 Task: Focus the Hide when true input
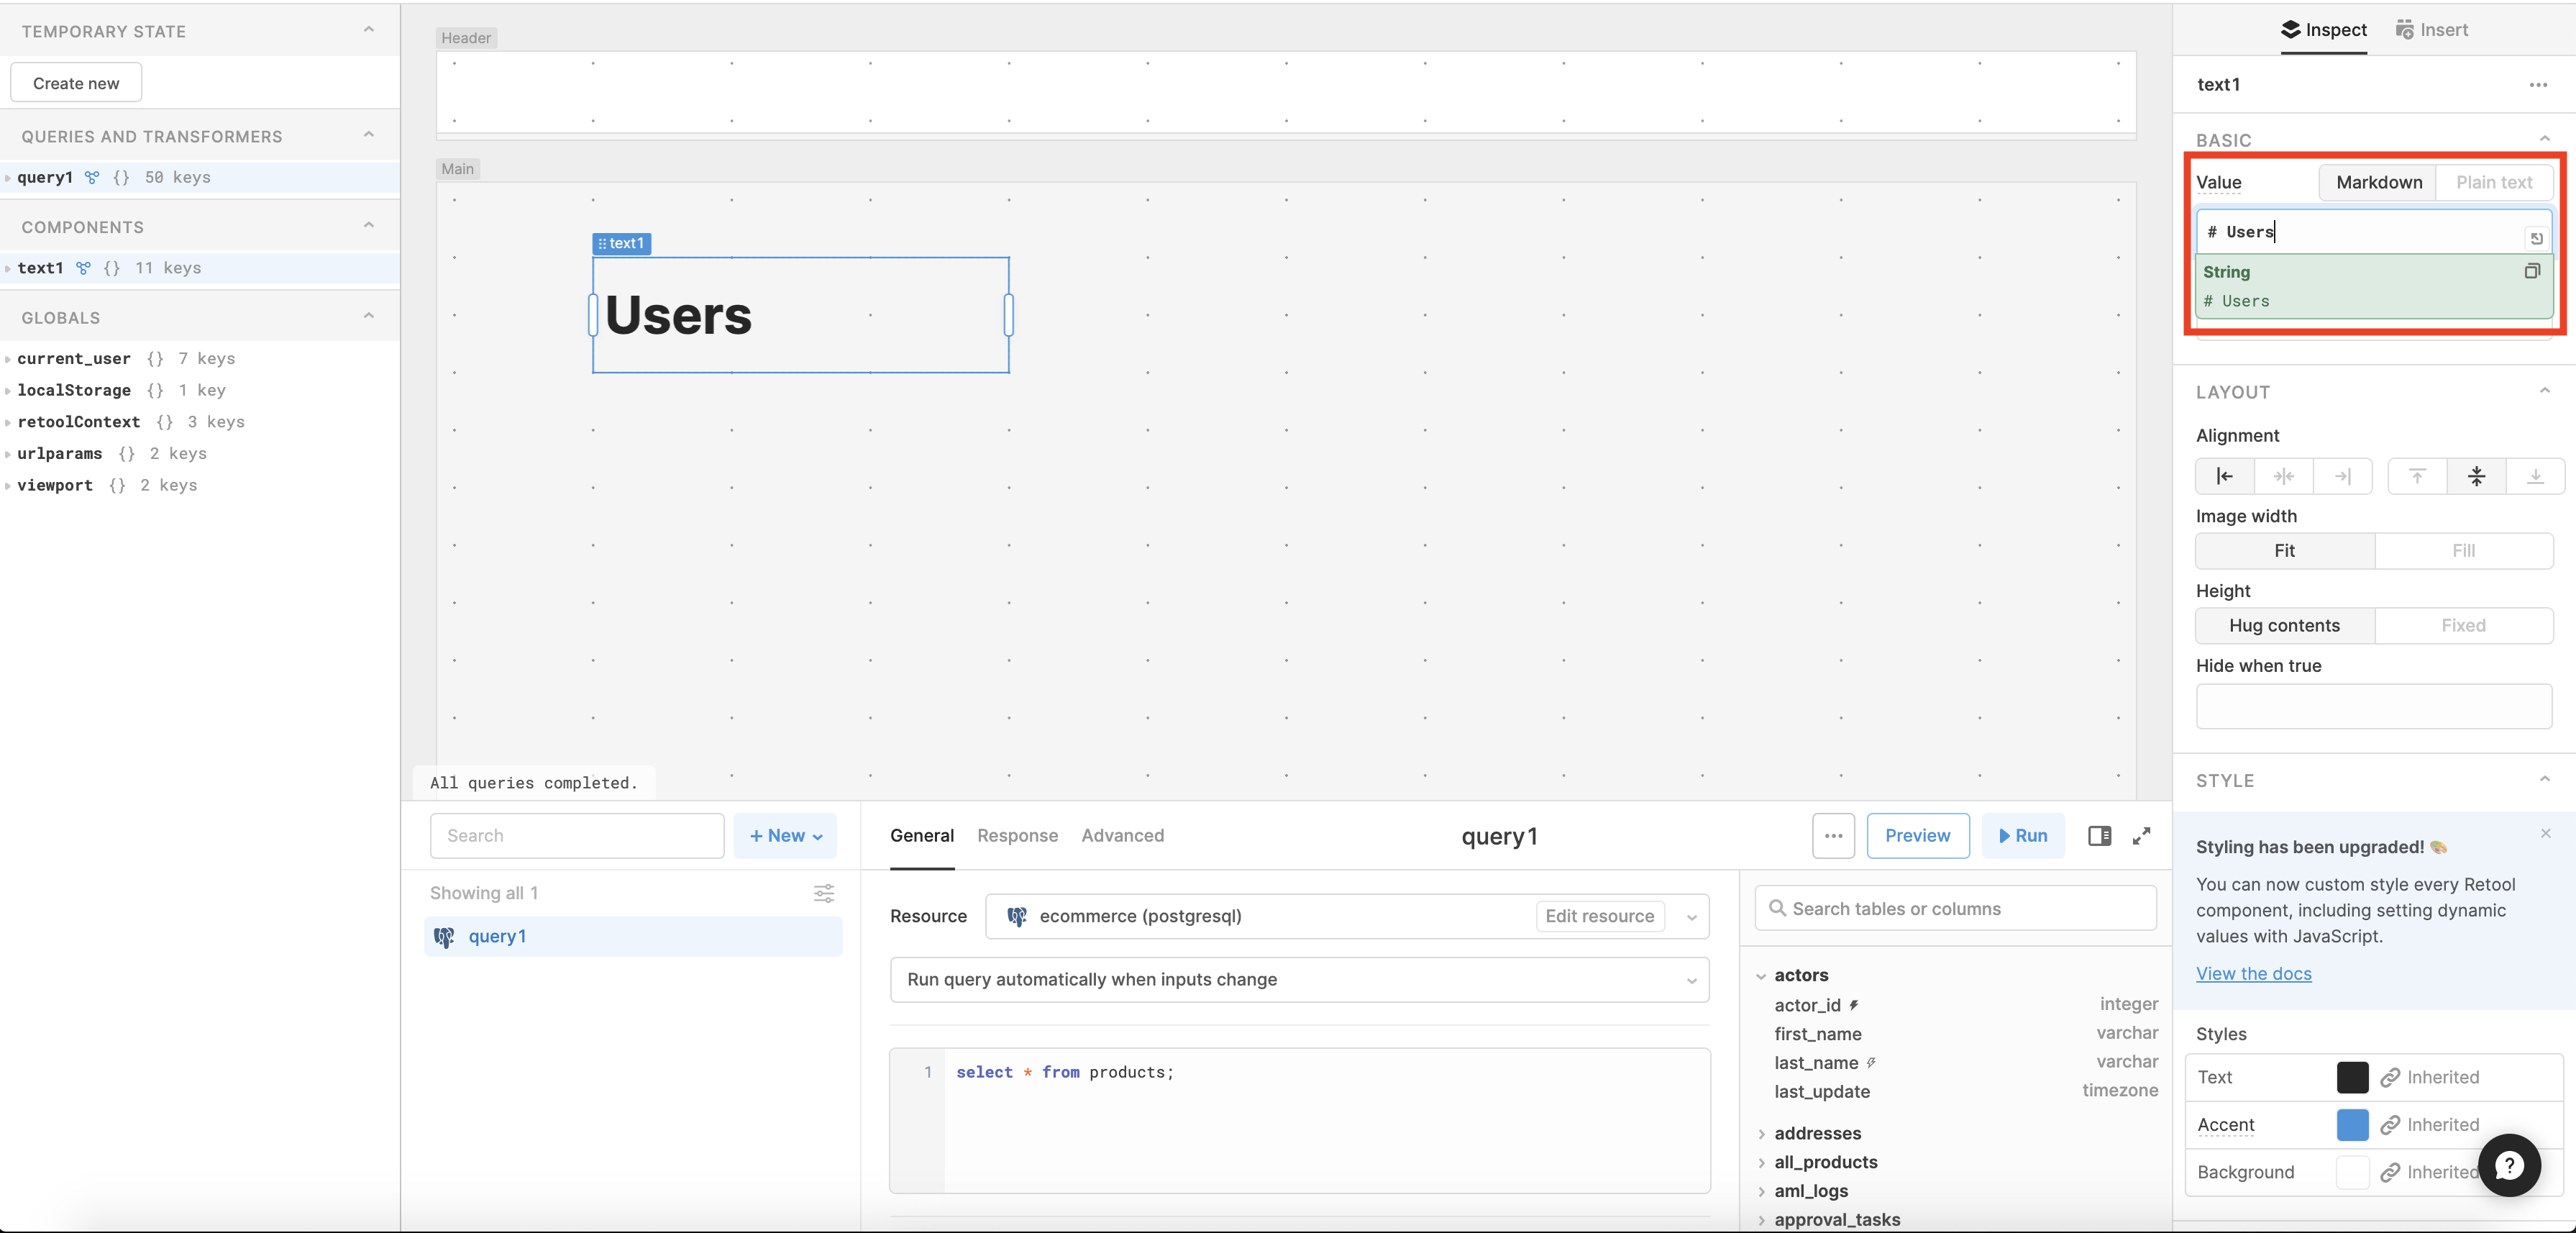coord(2373,706)
